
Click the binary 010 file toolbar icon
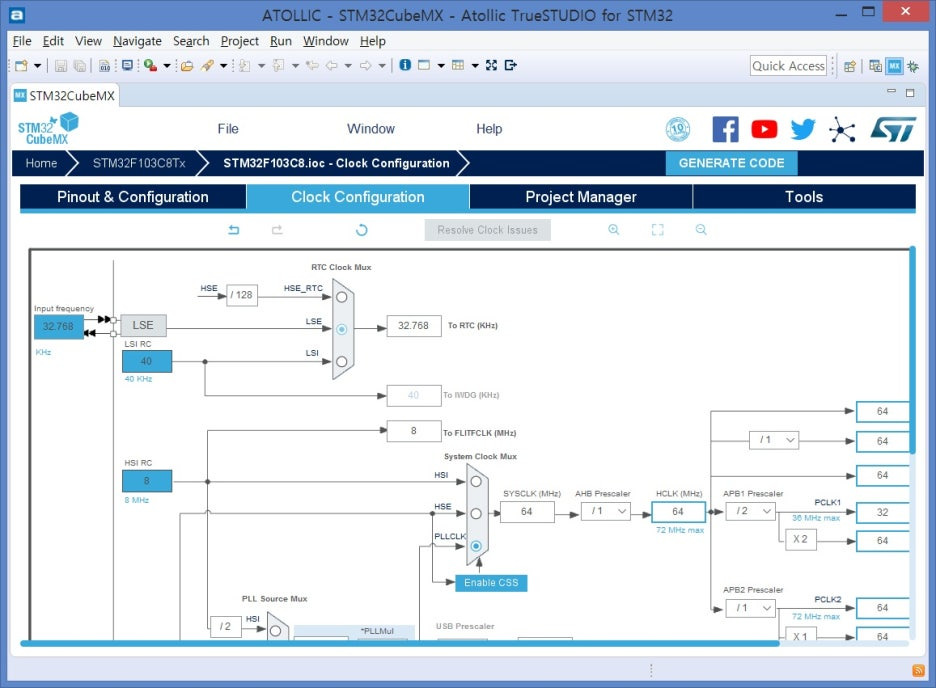pos(104,66)
